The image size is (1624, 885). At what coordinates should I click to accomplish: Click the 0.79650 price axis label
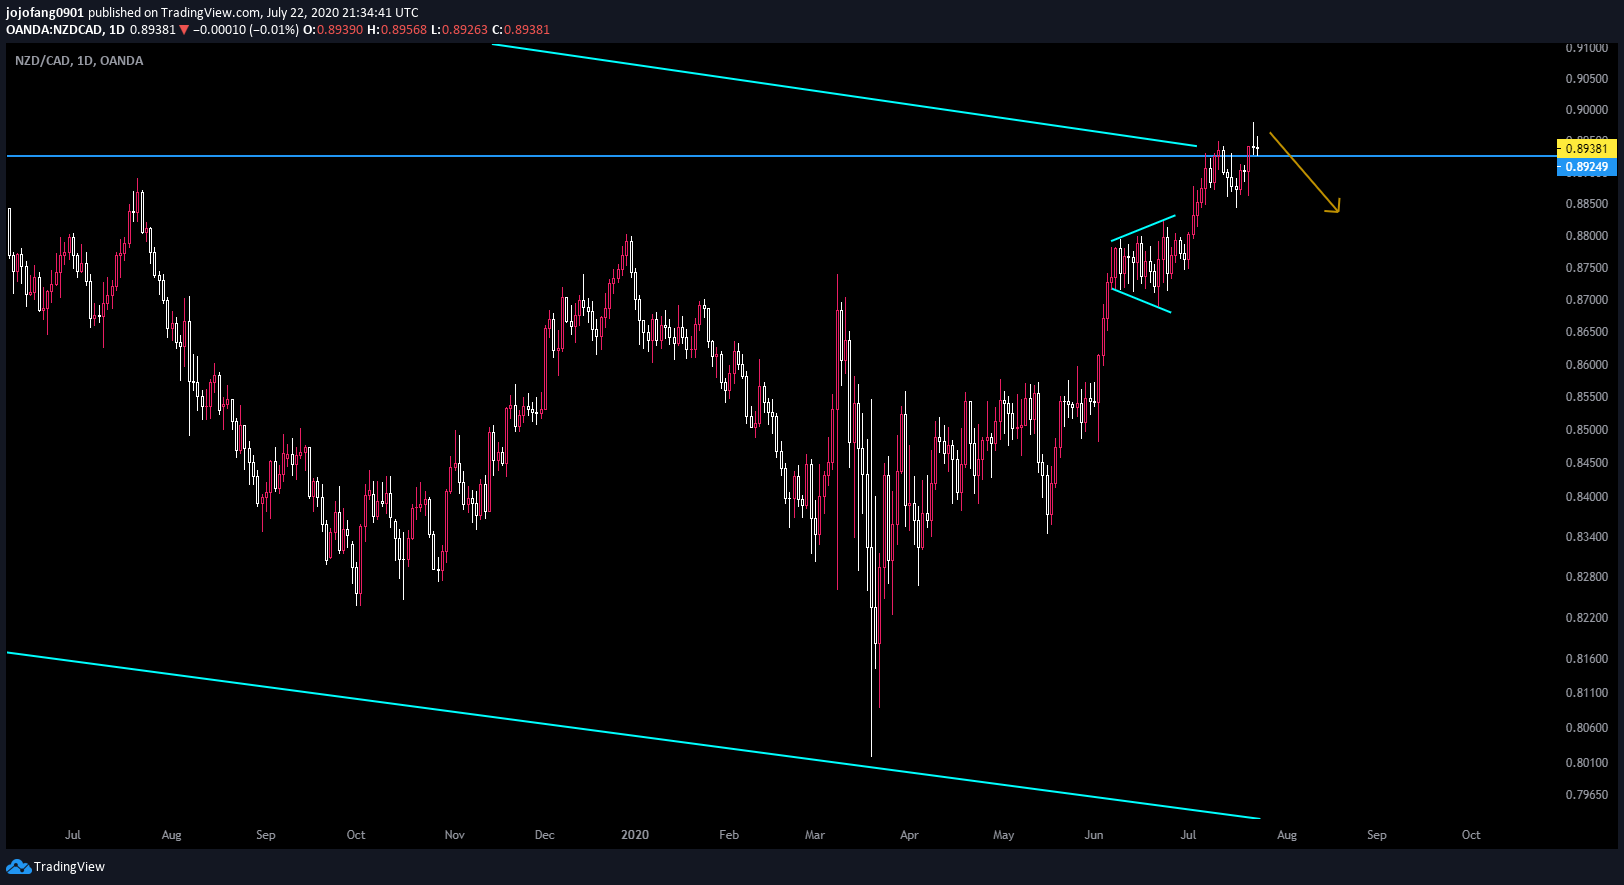[1587, 795]
